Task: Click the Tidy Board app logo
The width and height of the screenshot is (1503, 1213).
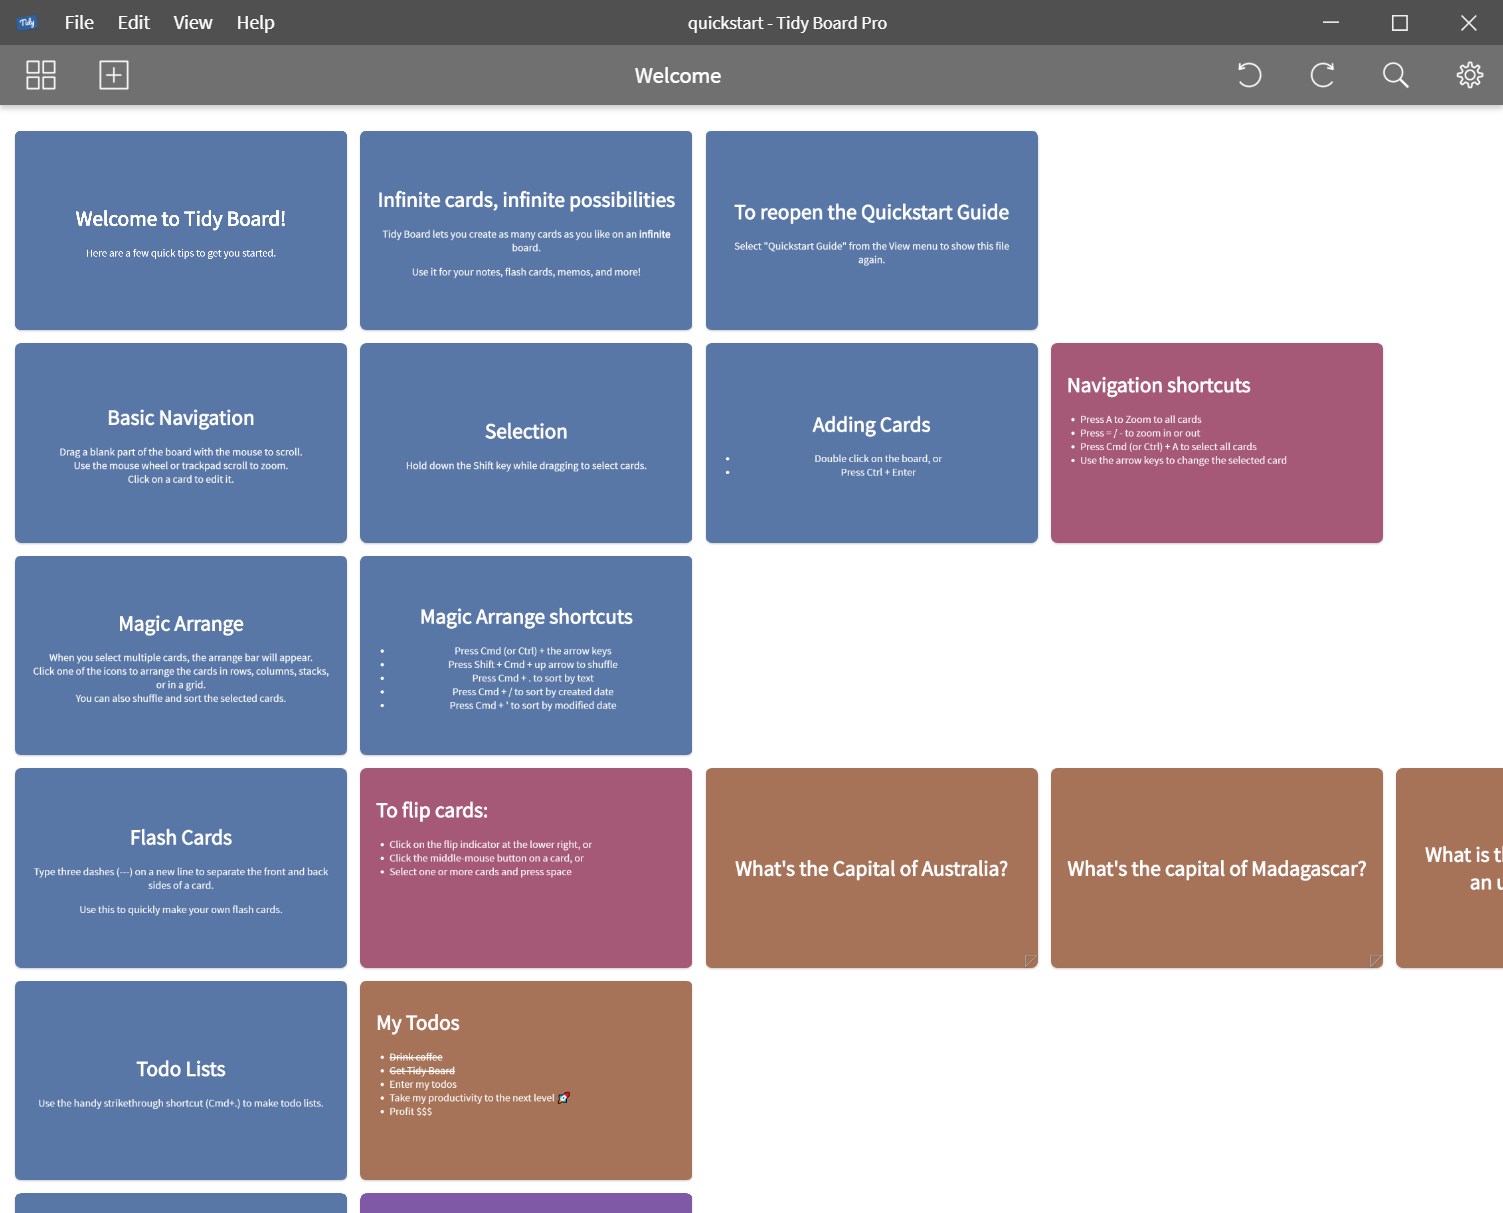Action: (27, 22)
